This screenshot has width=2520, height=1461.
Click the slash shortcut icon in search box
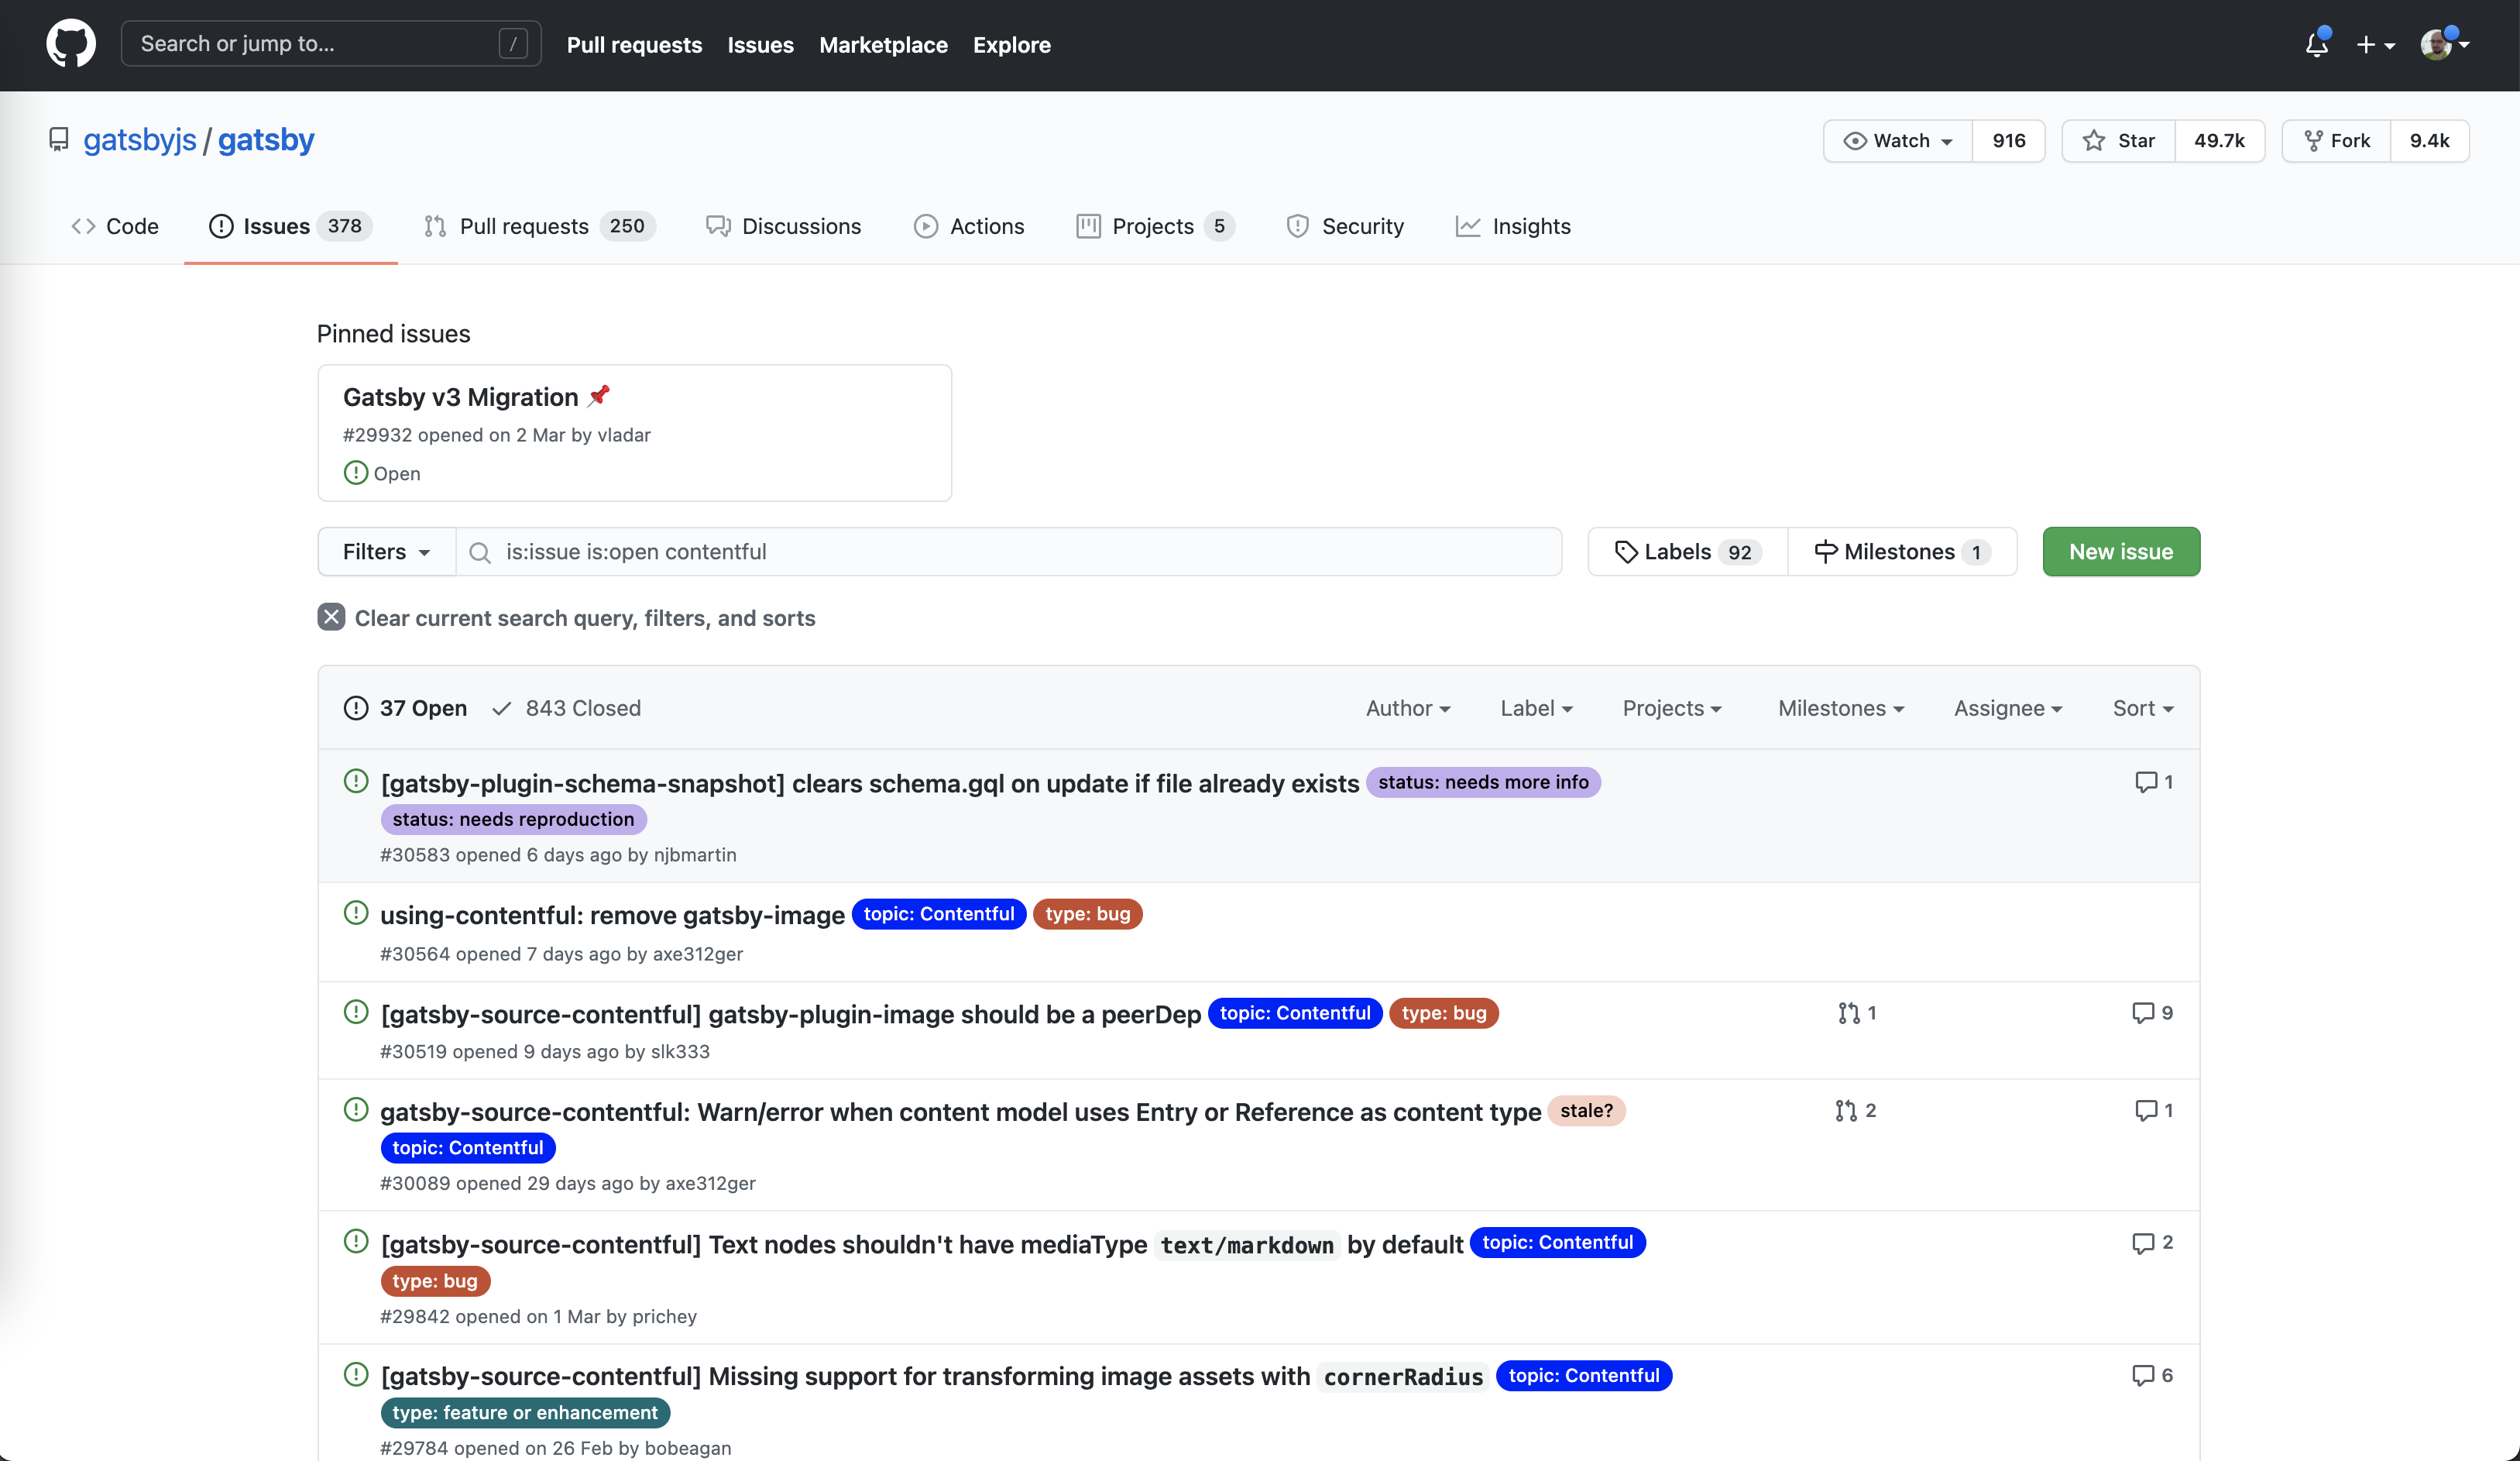513,44
